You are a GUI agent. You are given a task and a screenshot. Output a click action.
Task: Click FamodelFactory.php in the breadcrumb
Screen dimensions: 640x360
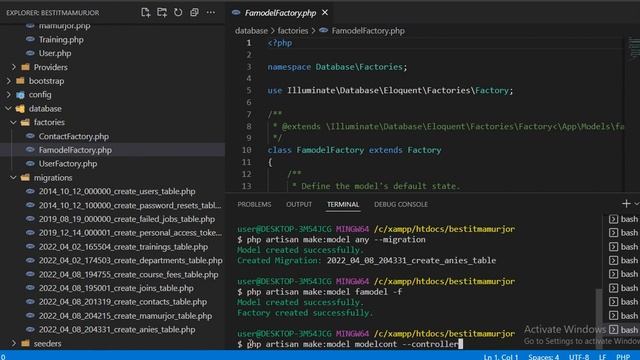coord(368,31)
